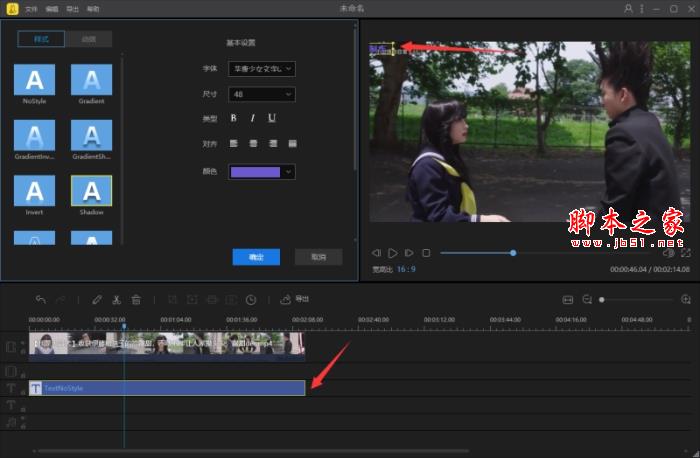This screenshot has height=458, width=700.
Task: Expand the 尺寸 size dropdown showing 48
Action: tap(262, 94)
